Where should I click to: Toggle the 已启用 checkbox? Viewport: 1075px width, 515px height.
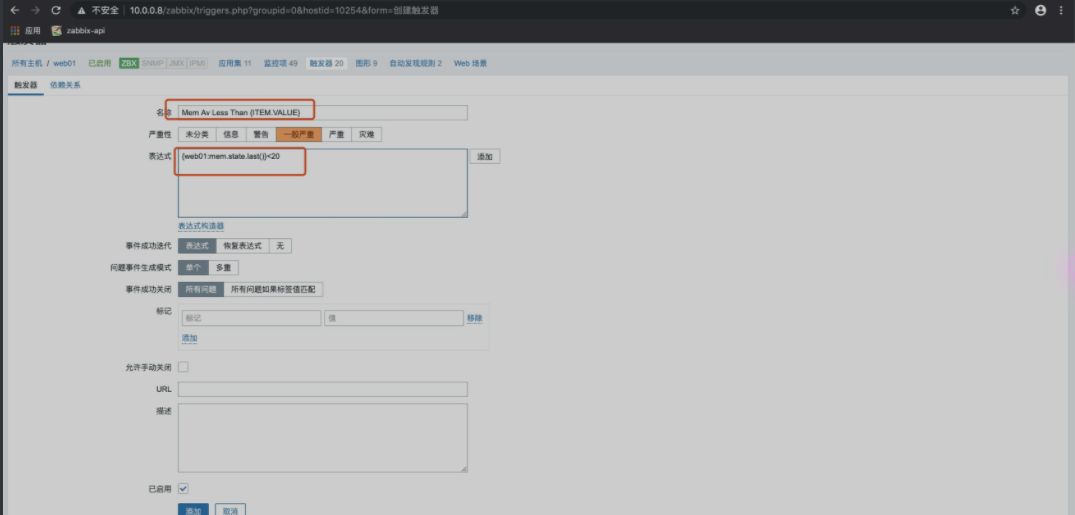183,489
